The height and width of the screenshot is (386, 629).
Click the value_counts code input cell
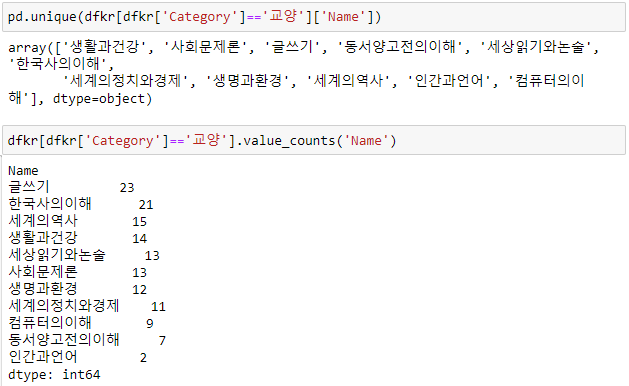point(314,140)
